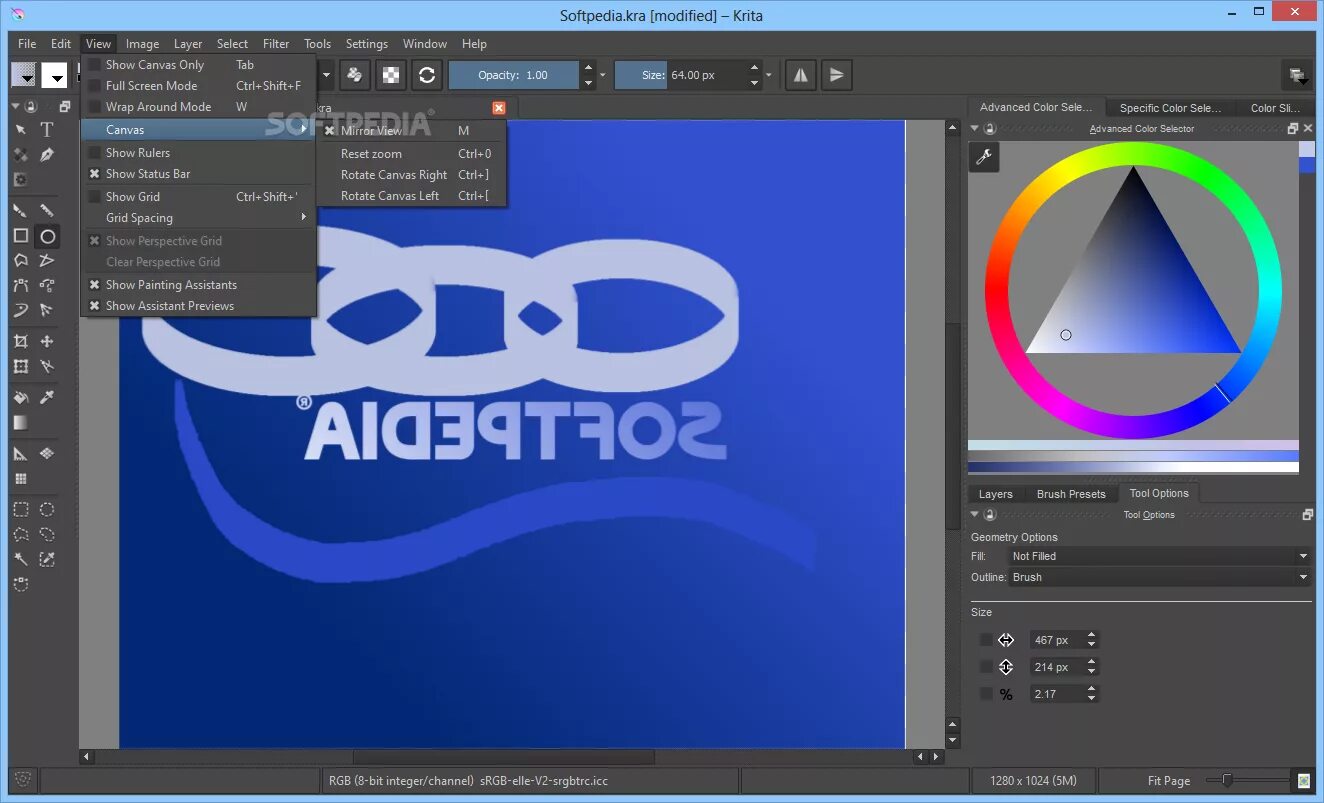
Task: Uncheck Show Assistant Previews
Action: click(198, 305)
